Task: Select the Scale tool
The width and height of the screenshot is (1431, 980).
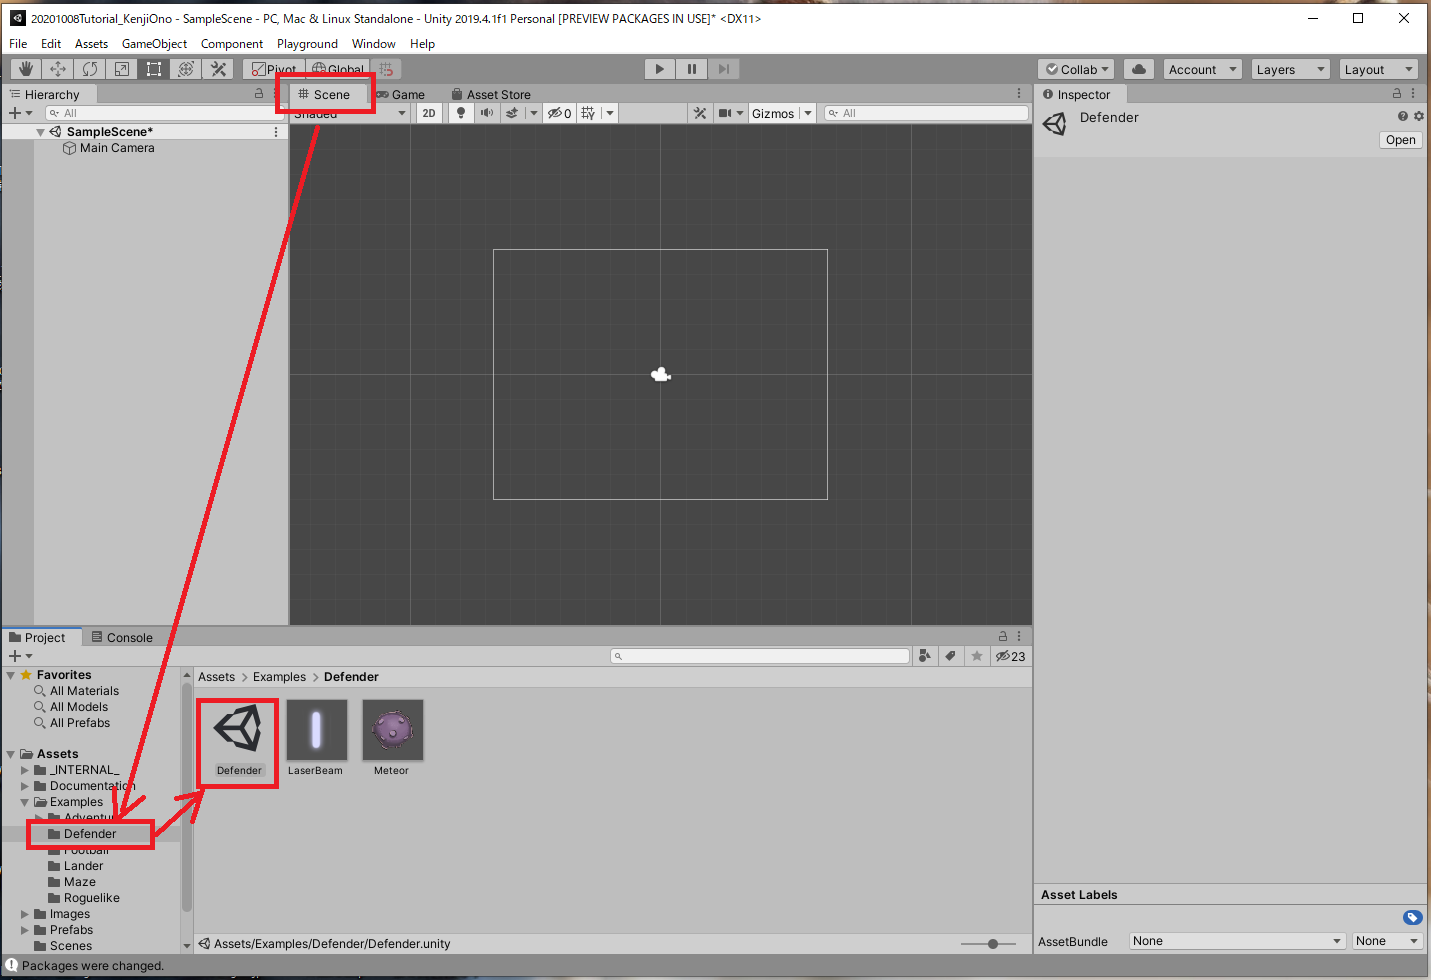Action: tap(122, 69)
